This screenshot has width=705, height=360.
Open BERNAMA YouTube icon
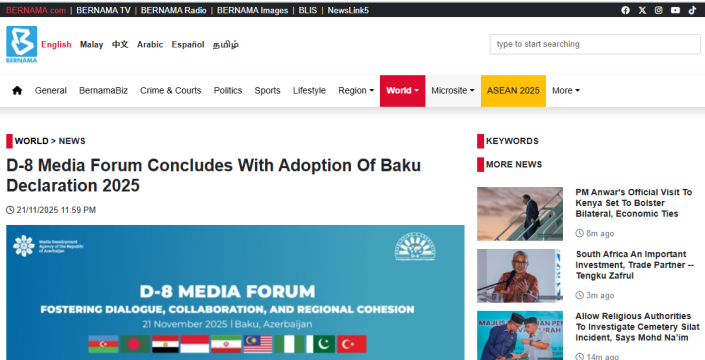[x=675, y=10]
